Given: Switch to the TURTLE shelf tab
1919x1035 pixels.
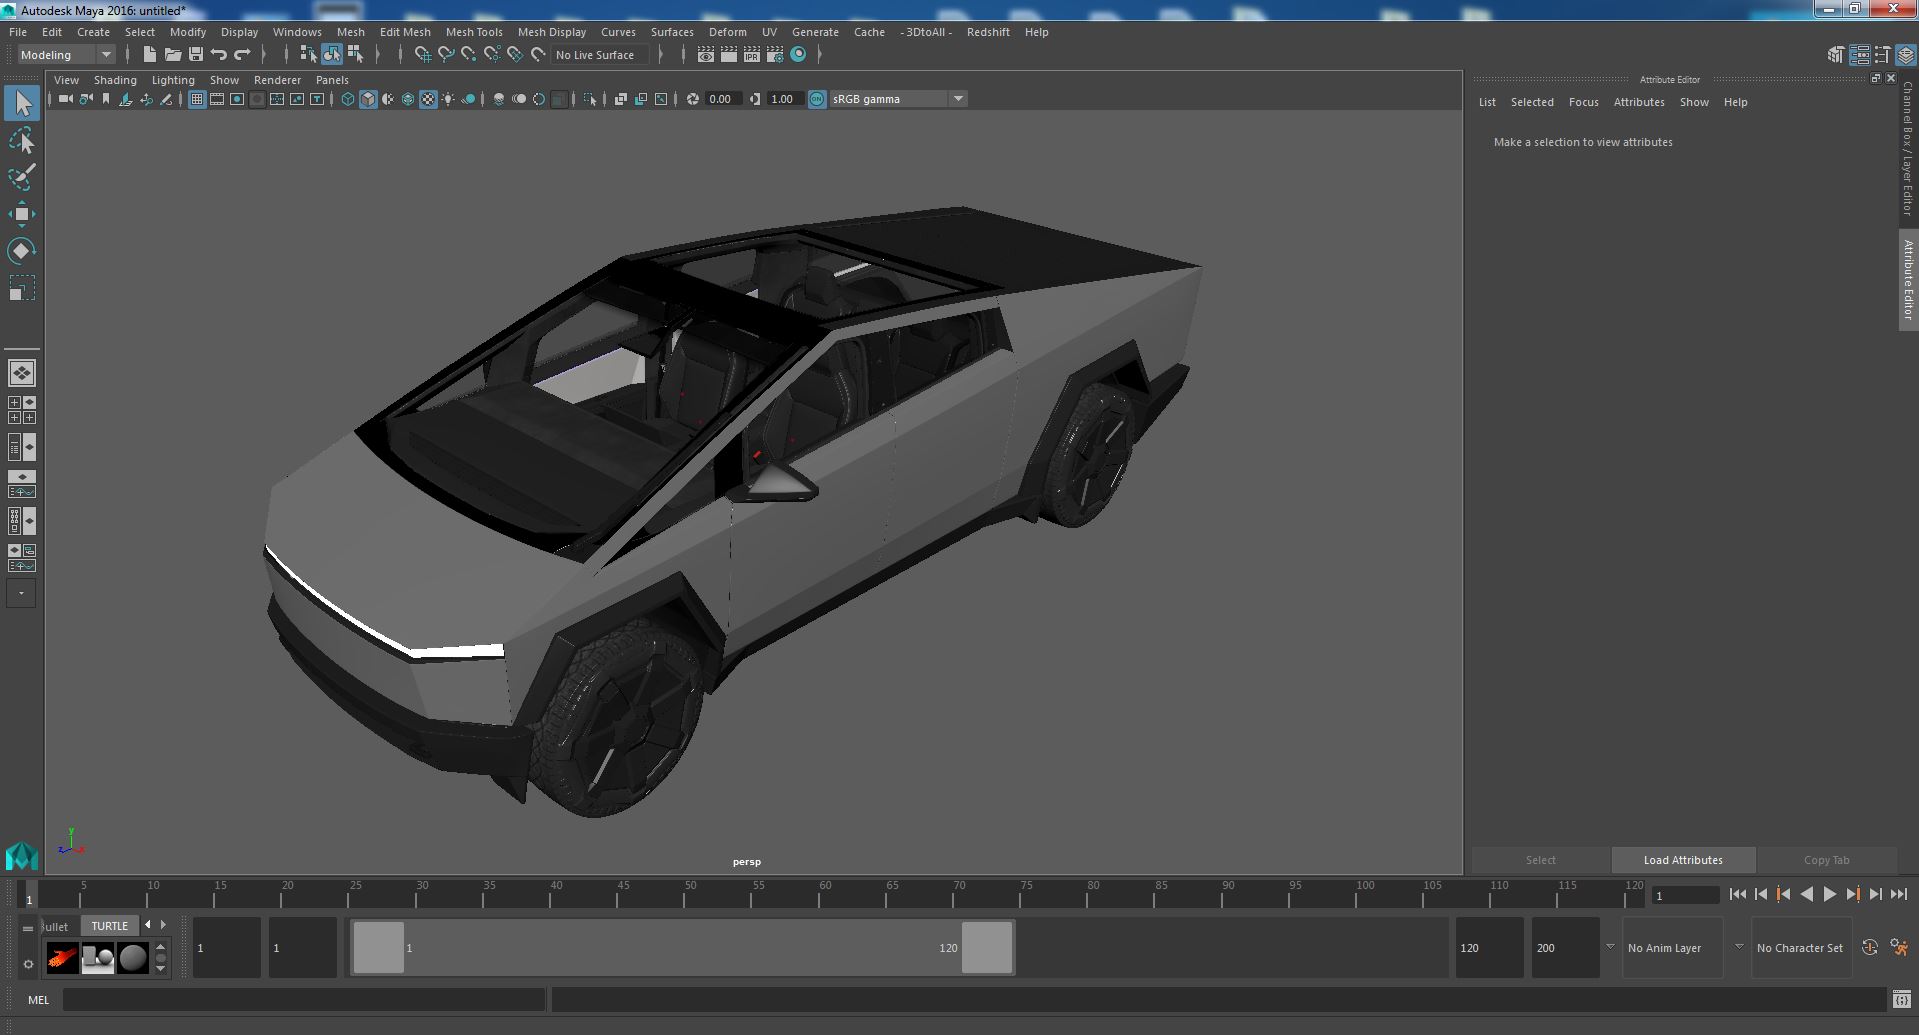Looking at the screenshot, I should coord(110,926).
